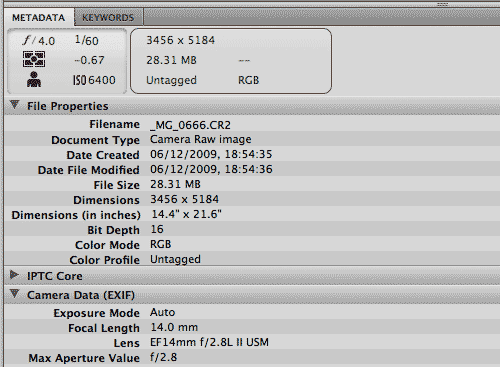Expand the IPTC Core section
This screenshot has height=367, width=500.
point(14,275)
